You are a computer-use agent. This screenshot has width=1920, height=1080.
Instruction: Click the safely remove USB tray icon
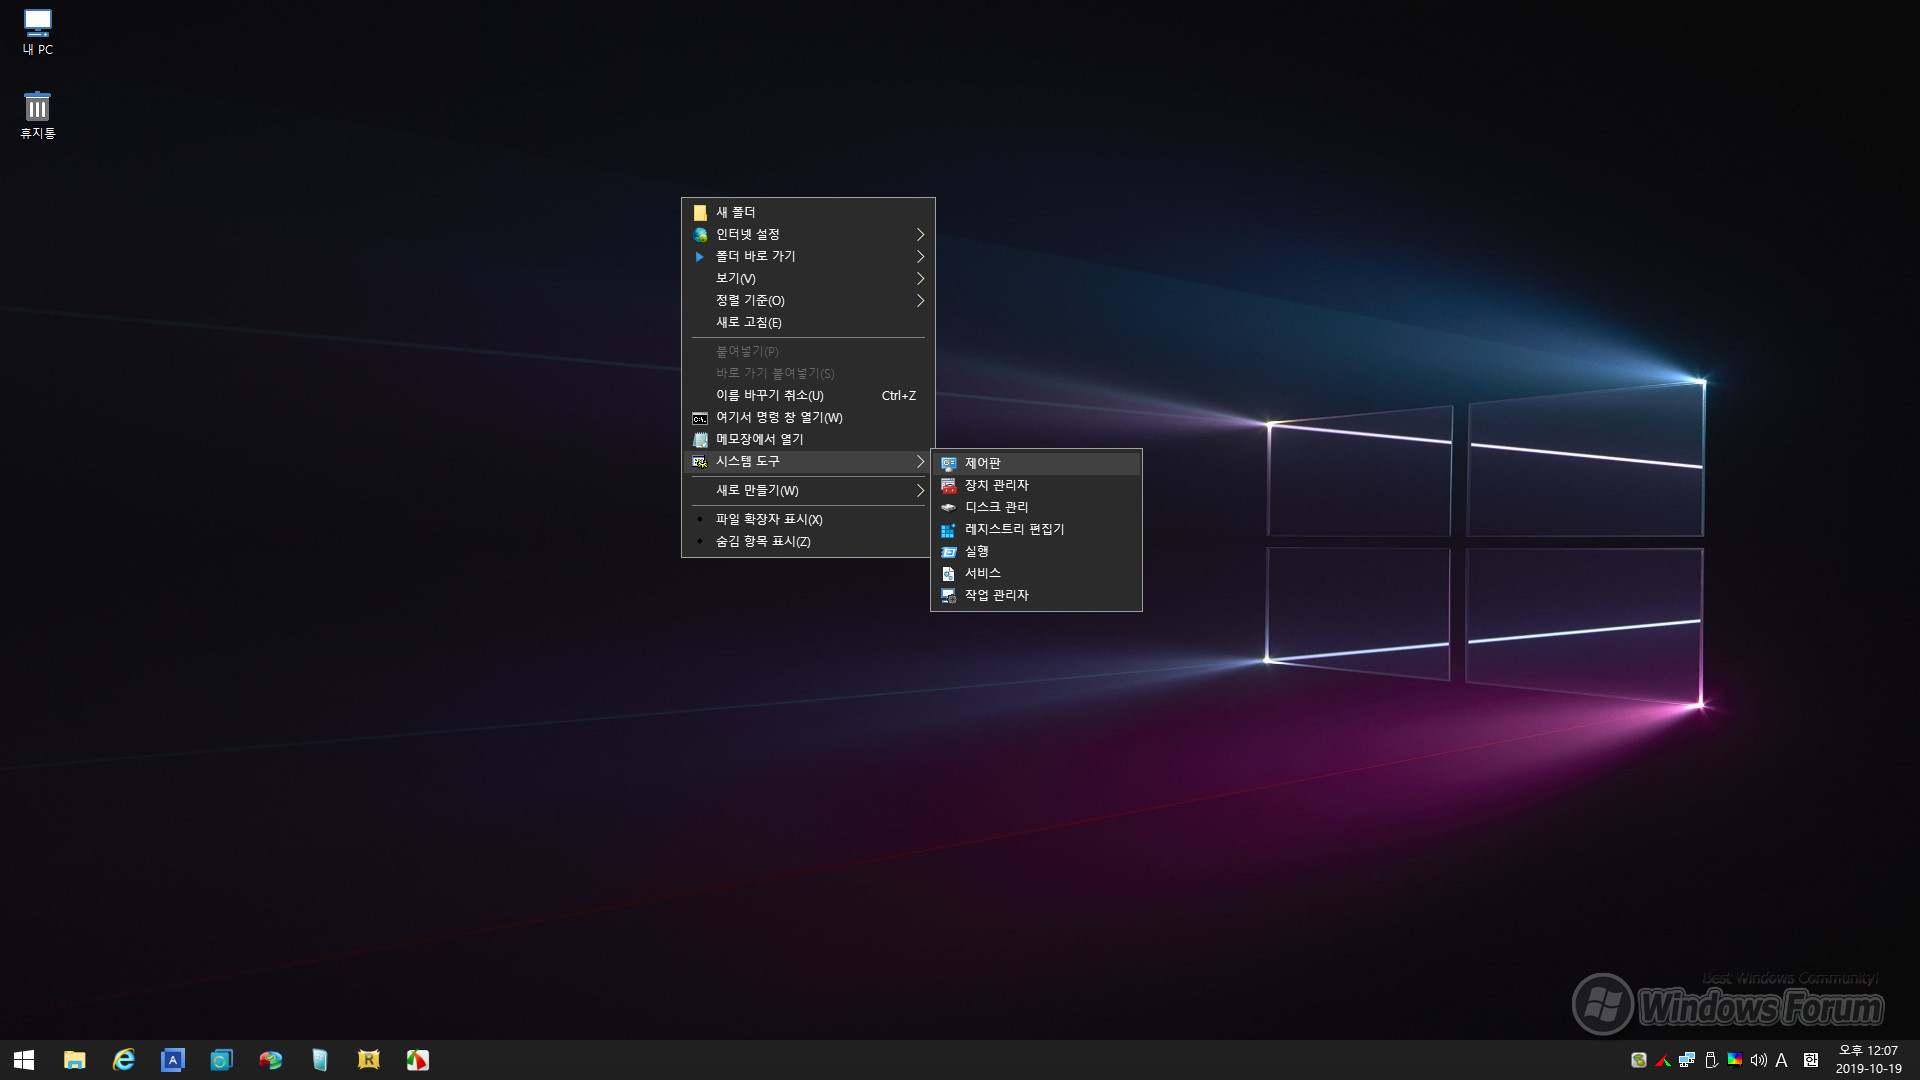click(1711, 1060)
